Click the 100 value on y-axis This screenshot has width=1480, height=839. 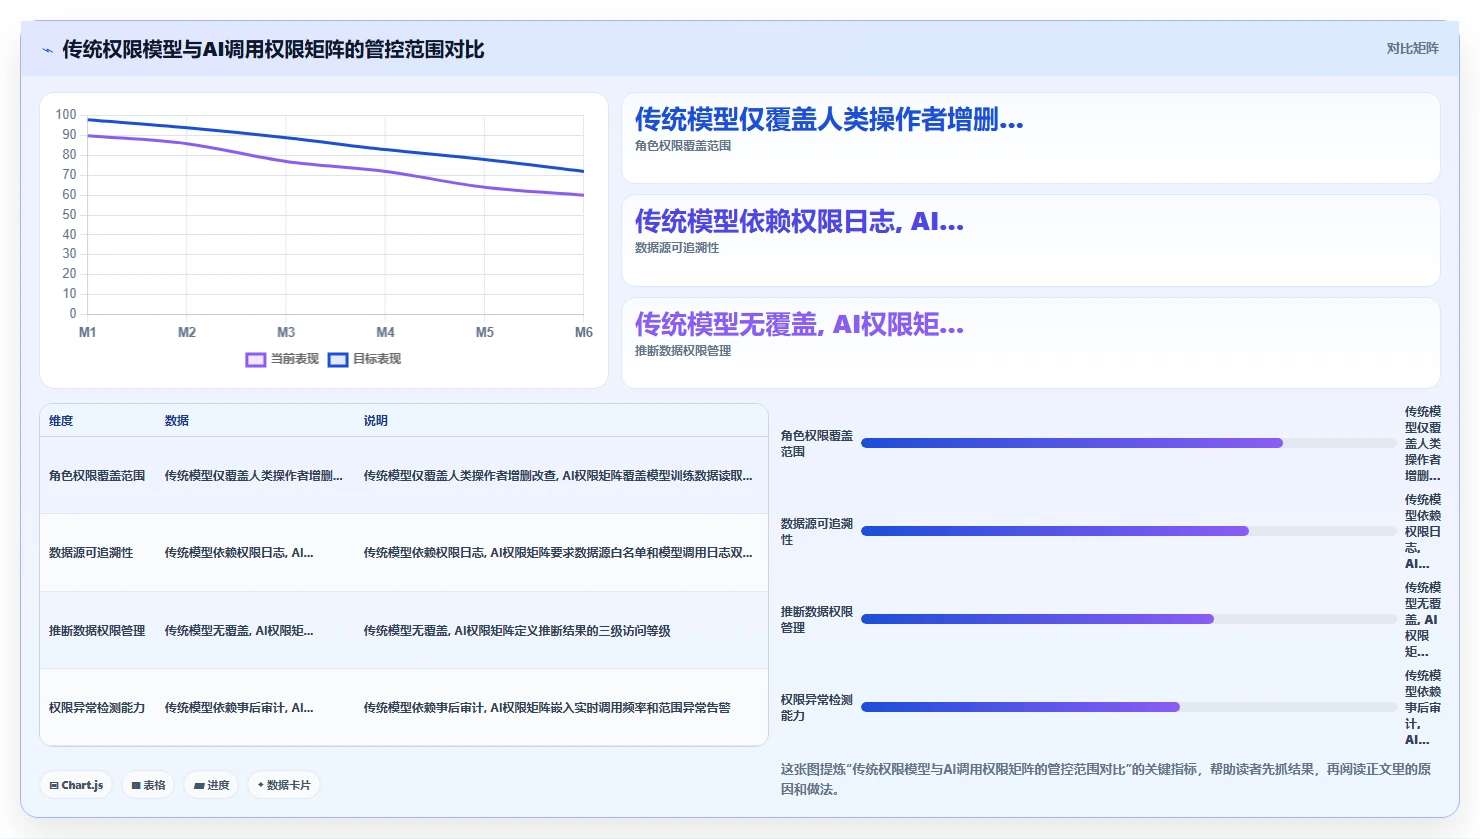click(x=66, y=115)
